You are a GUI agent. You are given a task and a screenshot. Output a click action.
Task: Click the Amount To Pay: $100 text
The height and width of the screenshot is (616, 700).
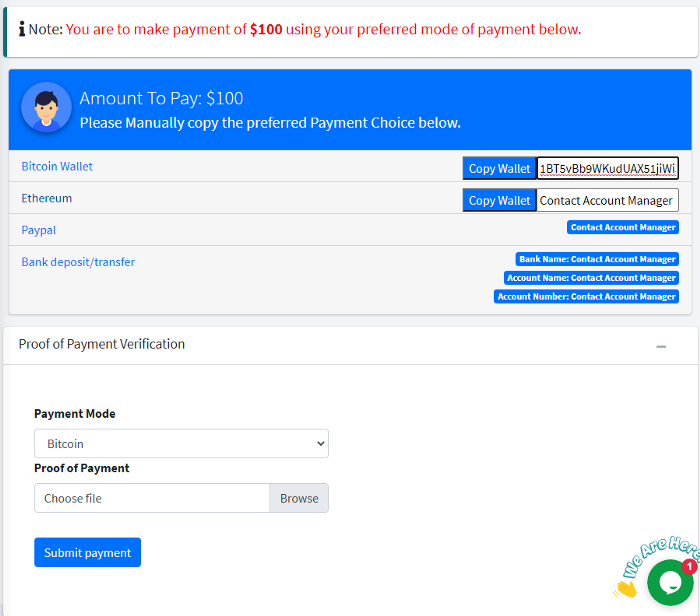pyautogui.click(x=161, y=98)
